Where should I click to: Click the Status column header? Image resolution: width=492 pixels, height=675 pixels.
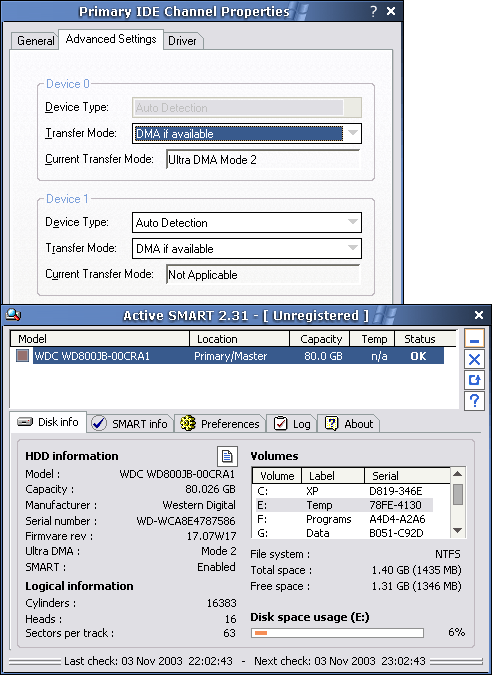pyautogui.click(x=425, y=339)
